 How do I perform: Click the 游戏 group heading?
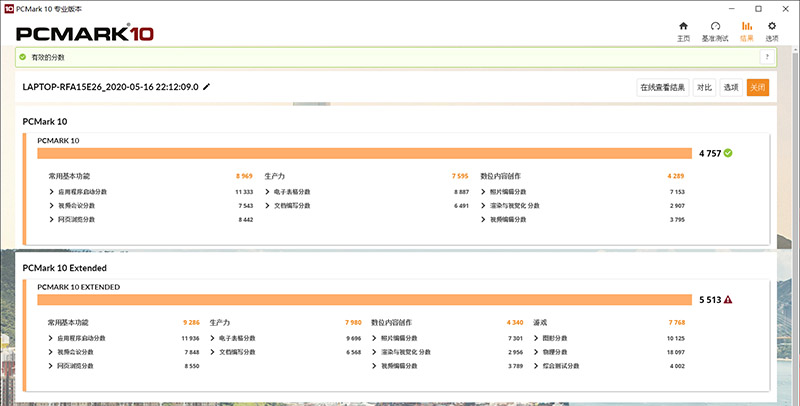pyautogui.click(x=540, y=322)
